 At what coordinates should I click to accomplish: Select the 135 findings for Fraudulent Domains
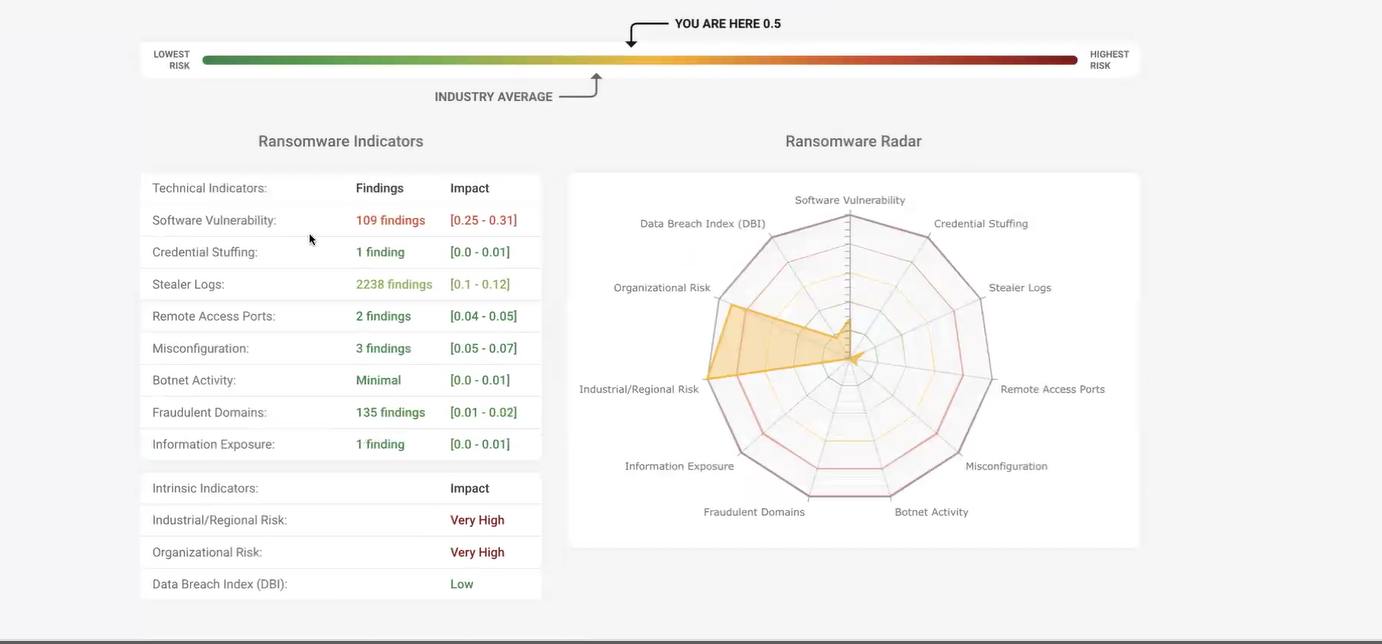click(x=390, y=412)
